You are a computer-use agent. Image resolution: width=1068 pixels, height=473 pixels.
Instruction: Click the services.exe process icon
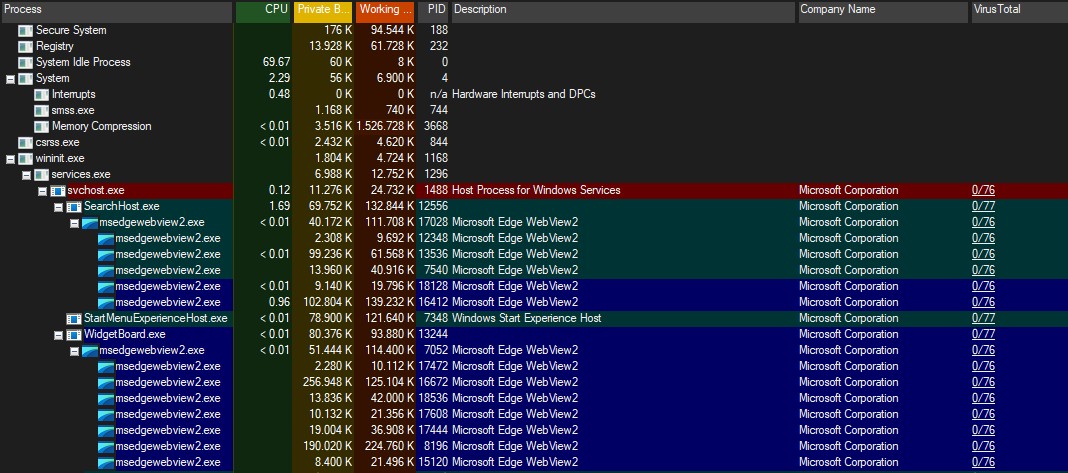(x=42, y=174)
